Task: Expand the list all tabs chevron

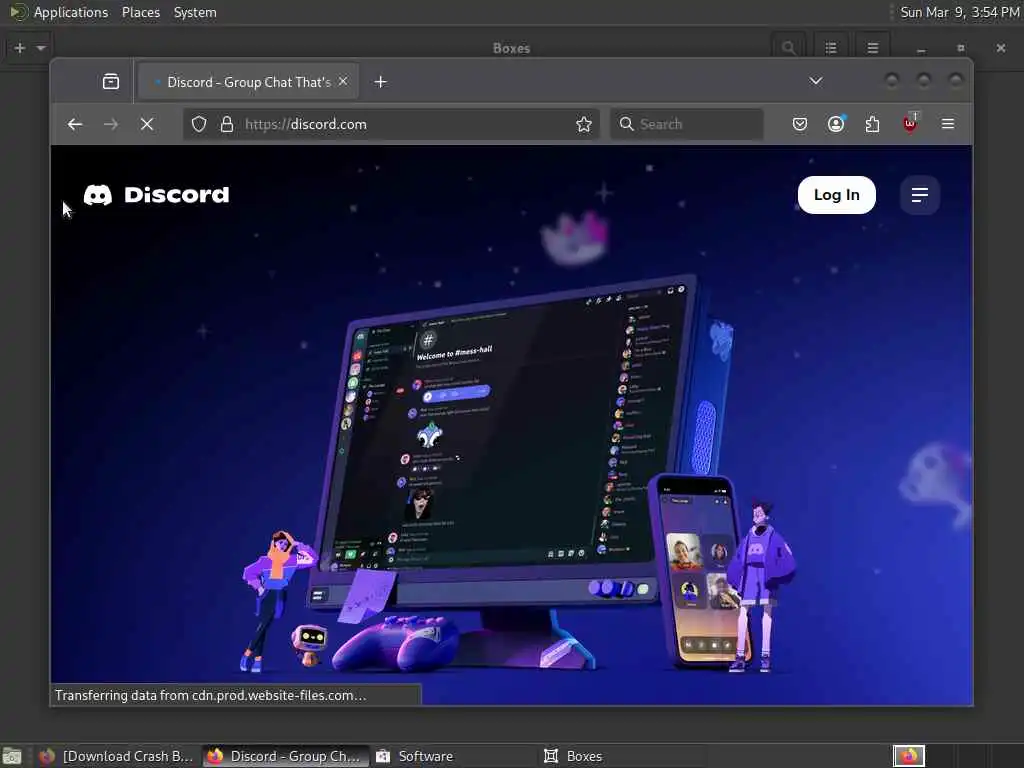Action: pyautogui.click(x=816, y=81)
